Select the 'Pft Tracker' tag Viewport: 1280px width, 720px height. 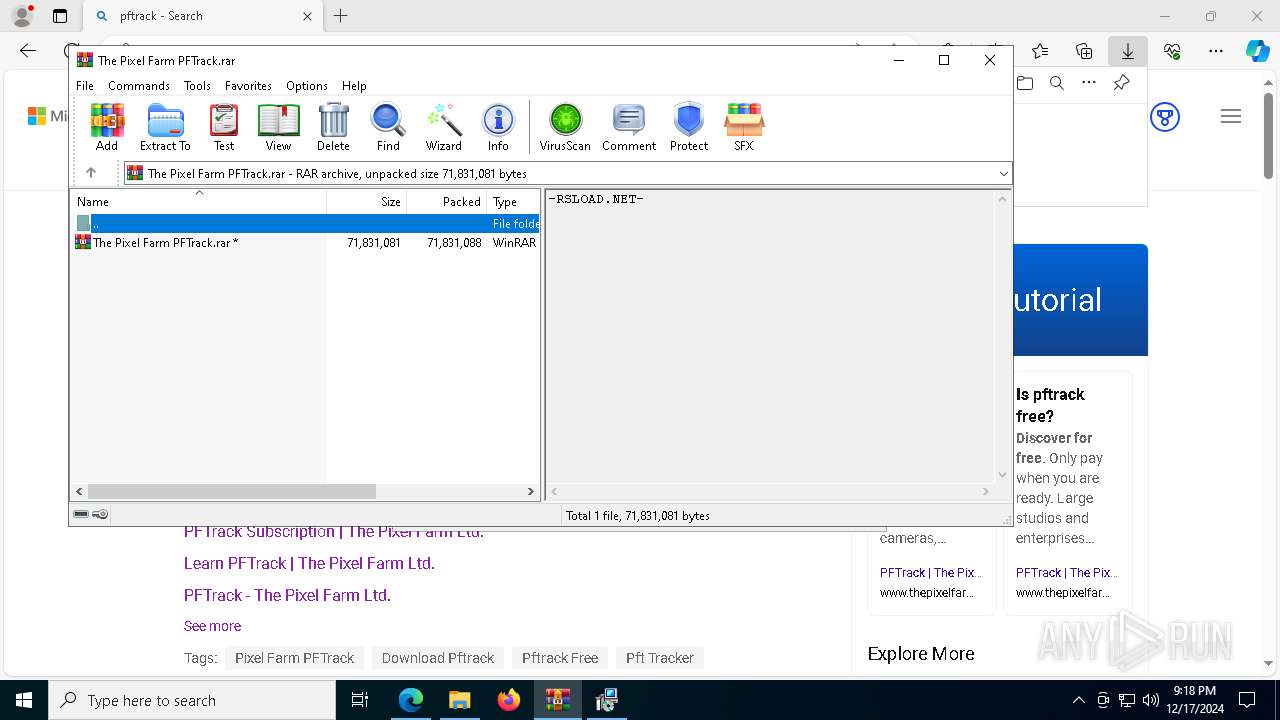660,658
